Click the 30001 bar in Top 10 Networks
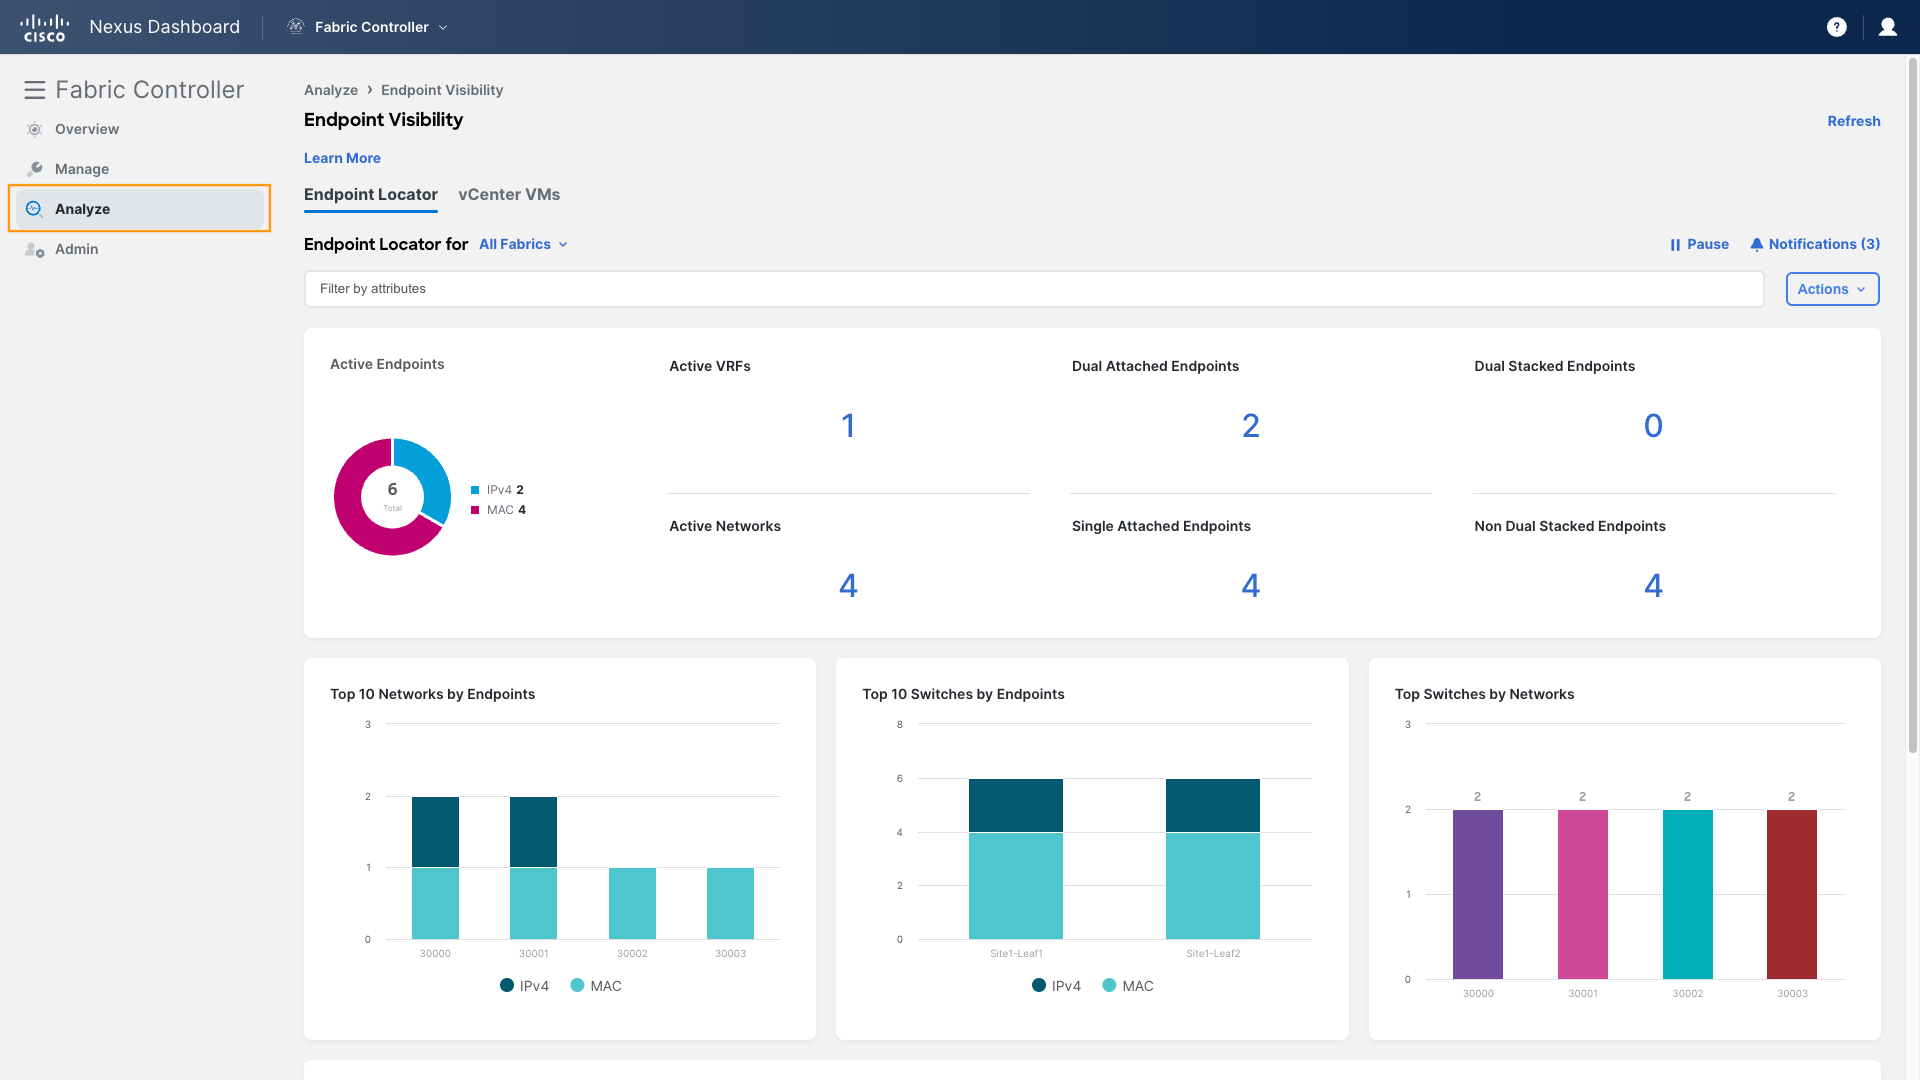This screenshot has height=1080, width=1920. tap(533, 868)
